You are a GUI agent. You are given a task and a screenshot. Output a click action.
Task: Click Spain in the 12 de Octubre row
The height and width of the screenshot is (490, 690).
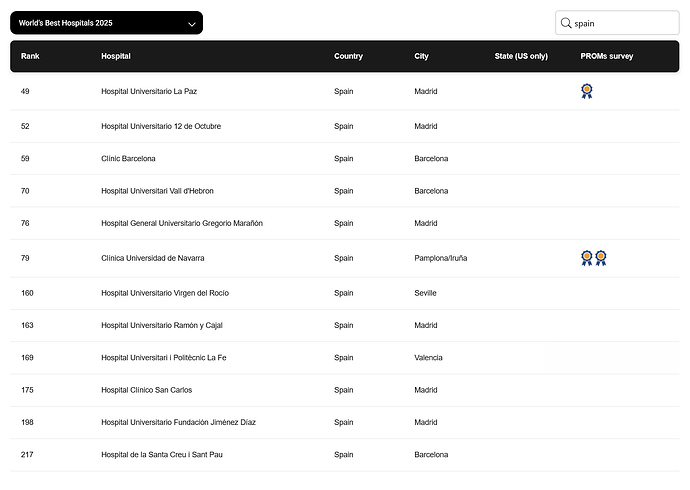(344, 126)
